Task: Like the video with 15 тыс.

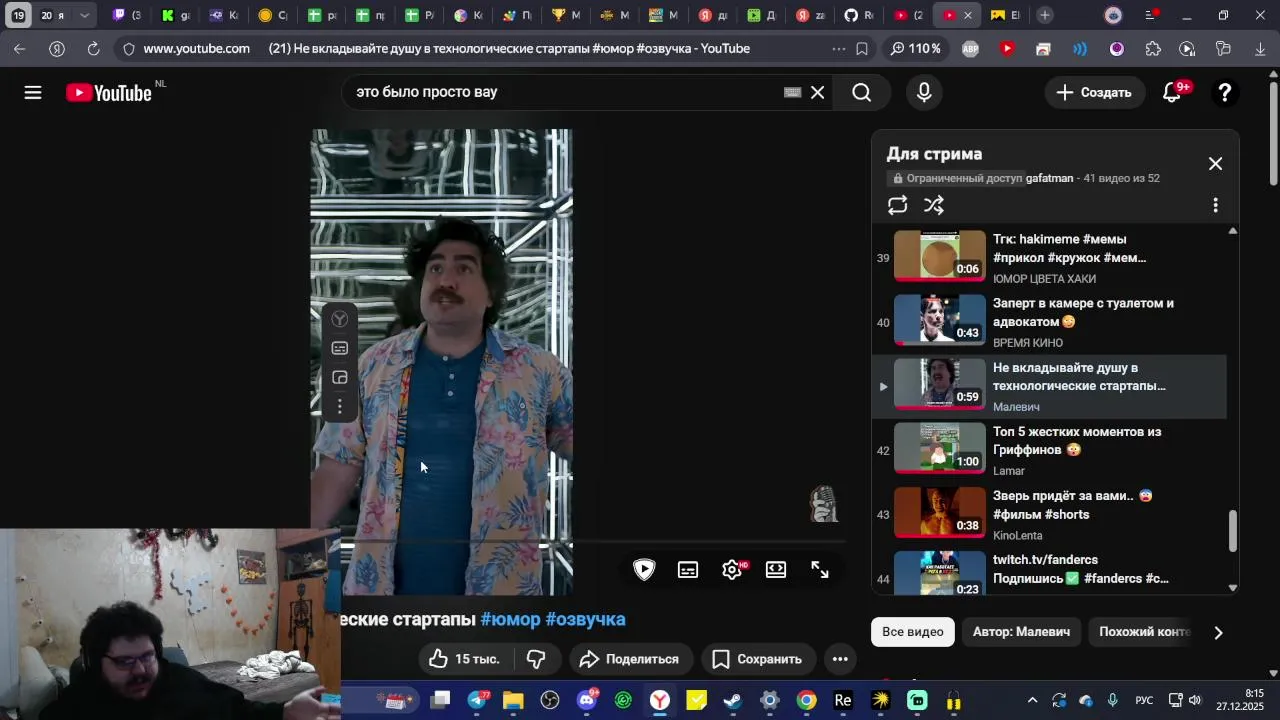Action: click(x=464, y=659)
